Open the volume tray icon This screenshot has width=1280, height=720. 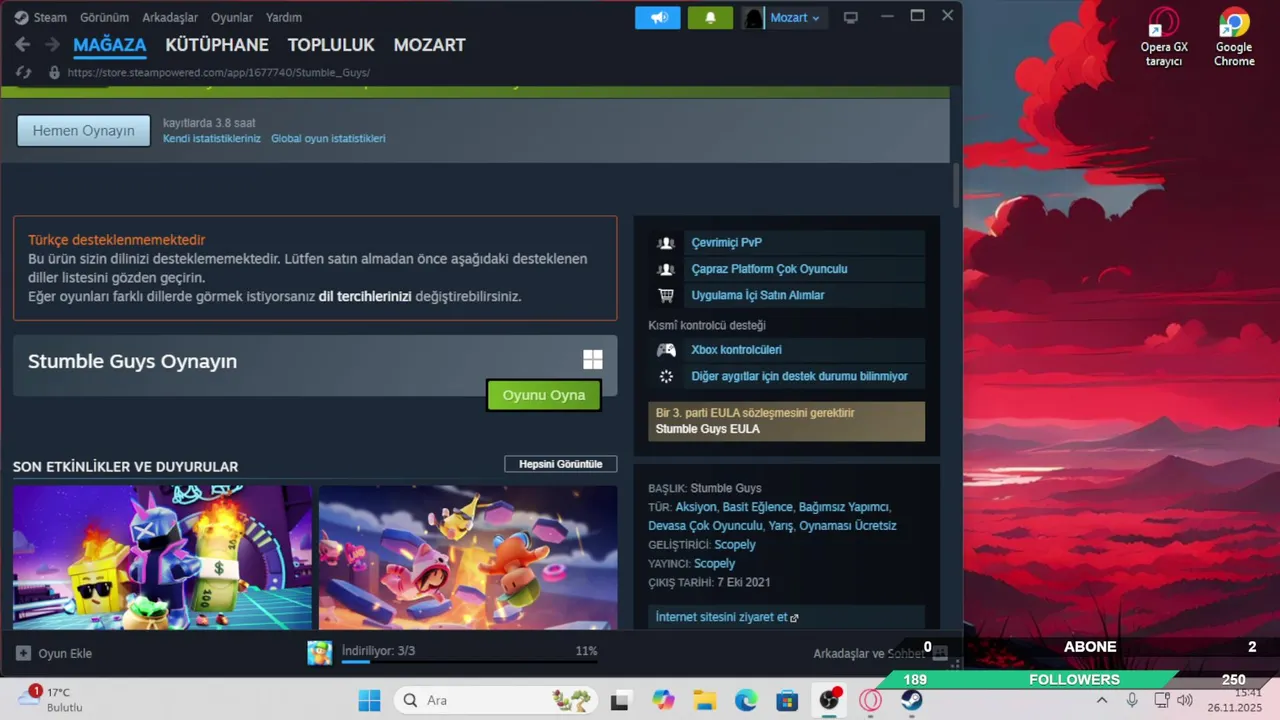pos(1185,700)
